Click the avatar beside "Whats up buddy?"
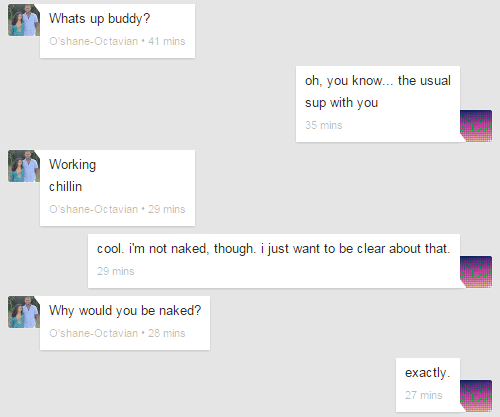 click(24, 20)
